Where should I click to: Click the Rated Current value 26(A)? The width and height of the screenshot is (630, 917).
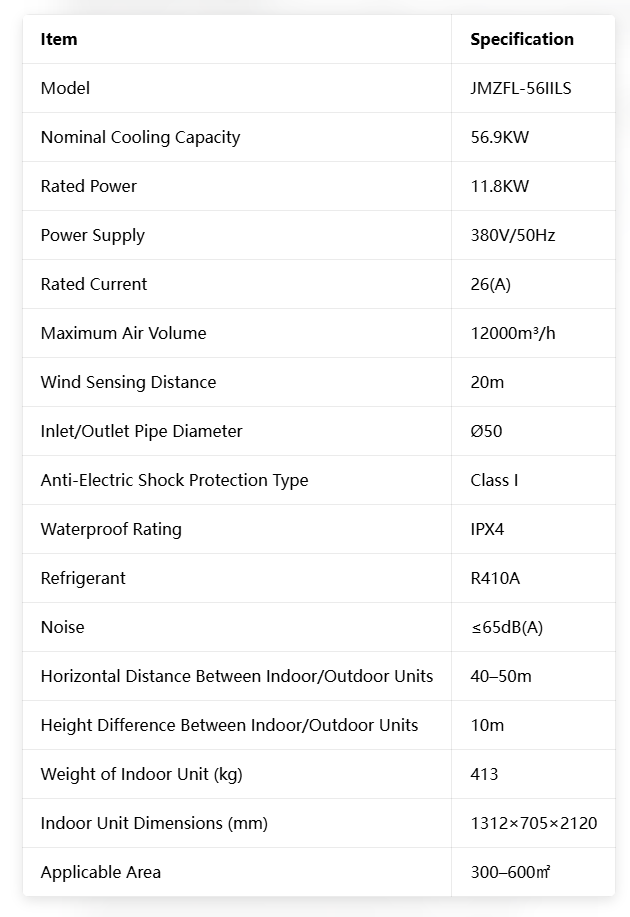coord(491,284)
